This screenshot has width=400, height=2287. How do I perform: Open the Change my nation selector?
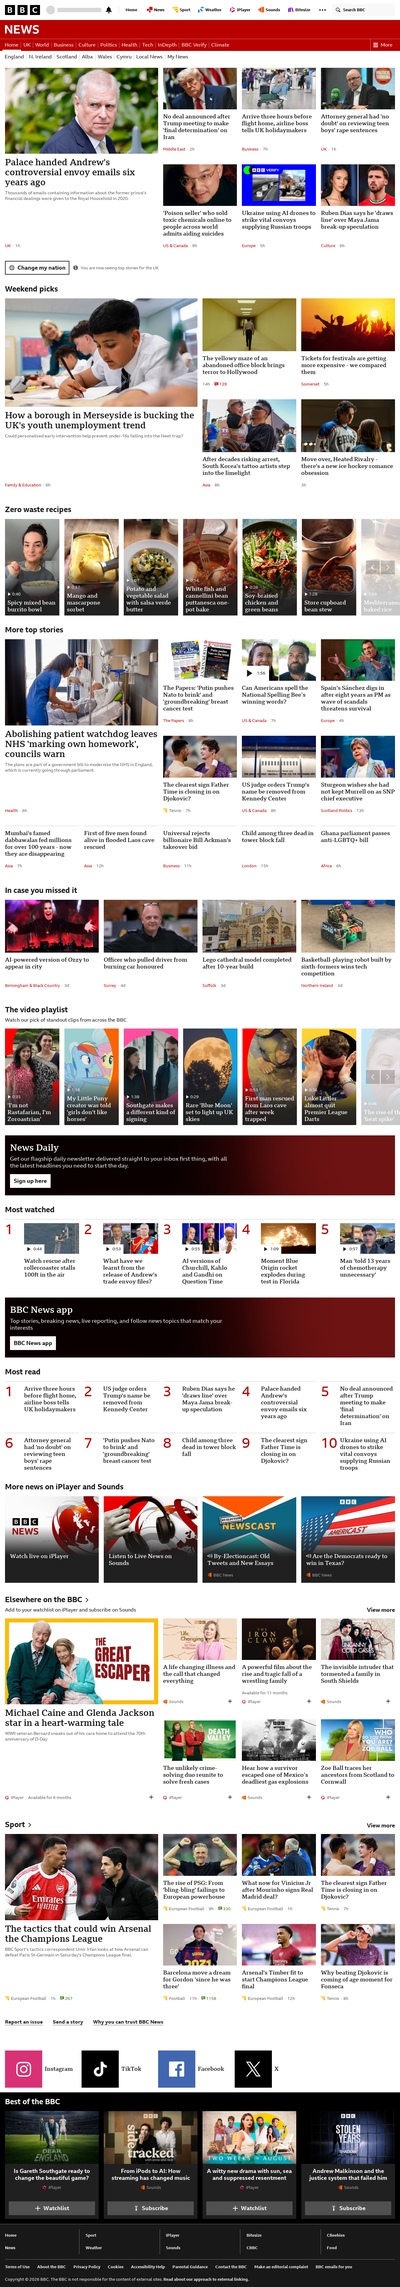pos(37,268)
